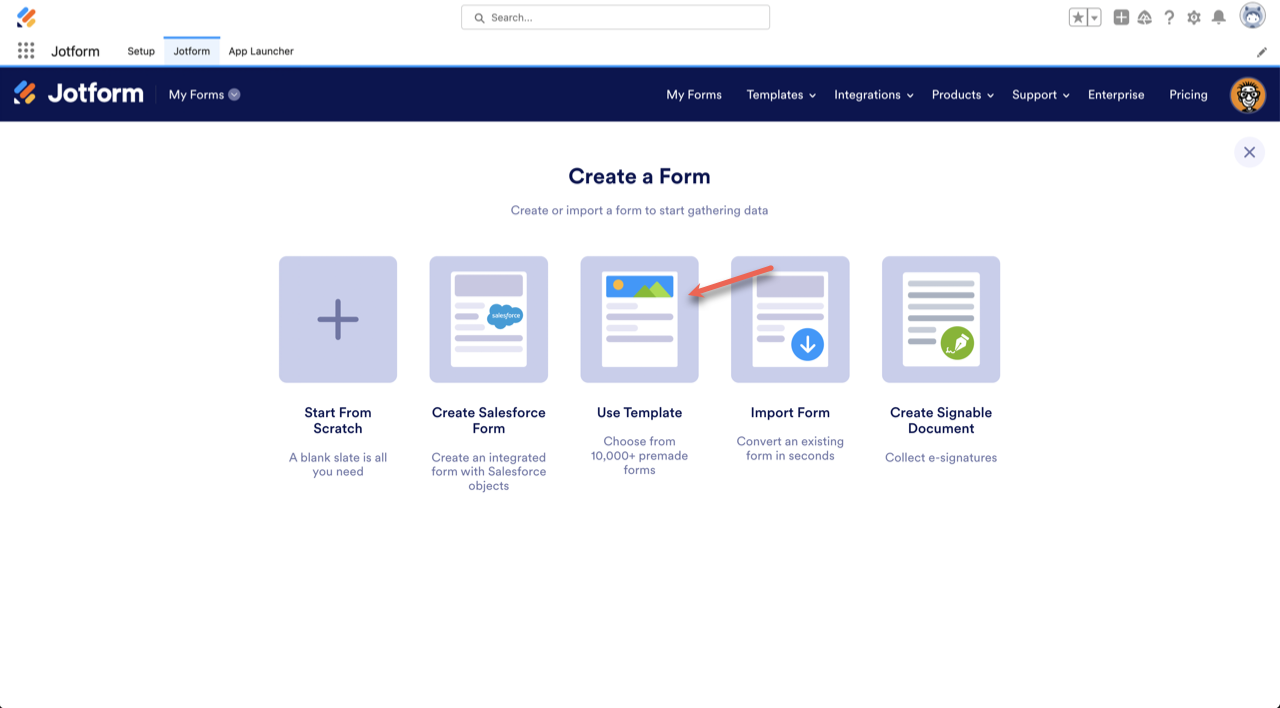Expand the My Forms dropdown beside logo

tap(204, 94)
